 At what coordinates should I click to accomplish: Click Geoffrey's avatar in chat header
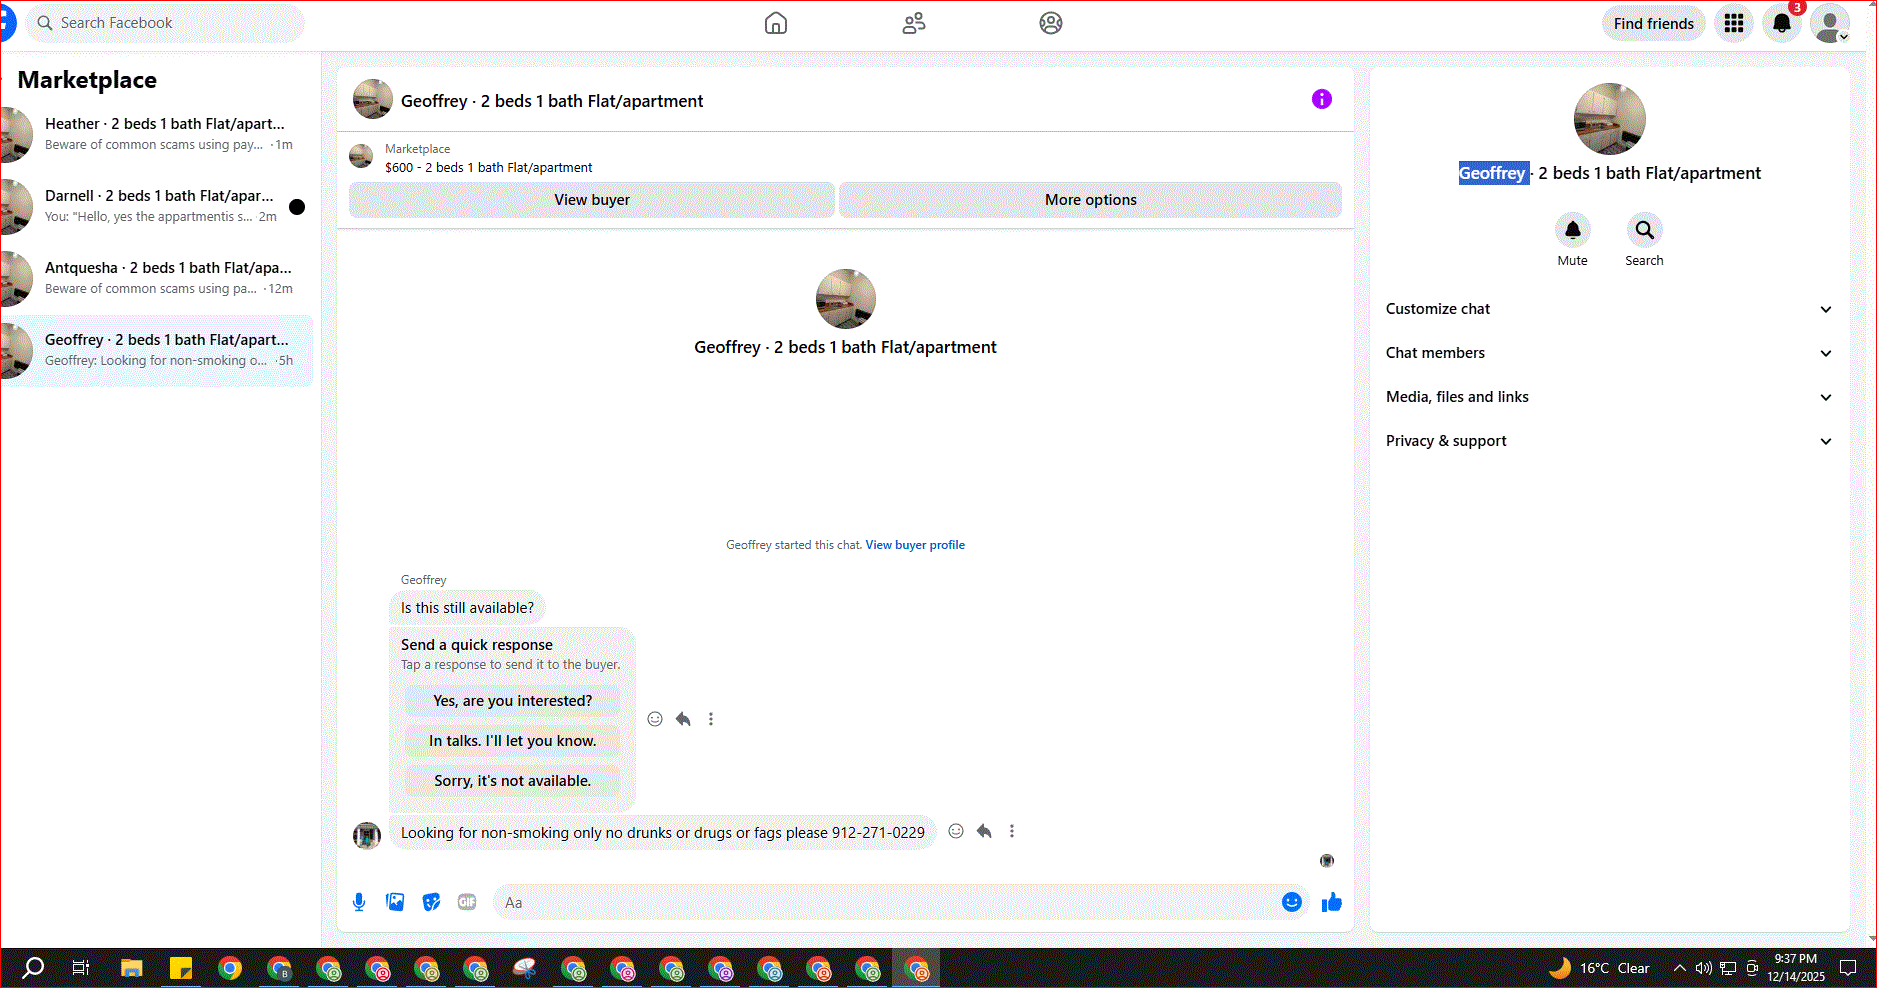pyautogui.click(x=373, y=99)
